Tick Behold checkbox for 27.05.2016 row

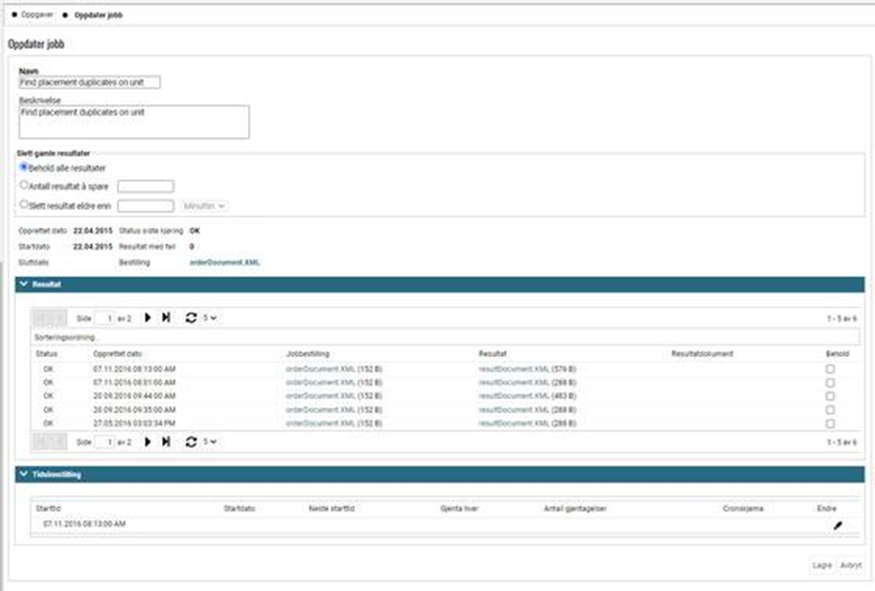pos(830,423)
